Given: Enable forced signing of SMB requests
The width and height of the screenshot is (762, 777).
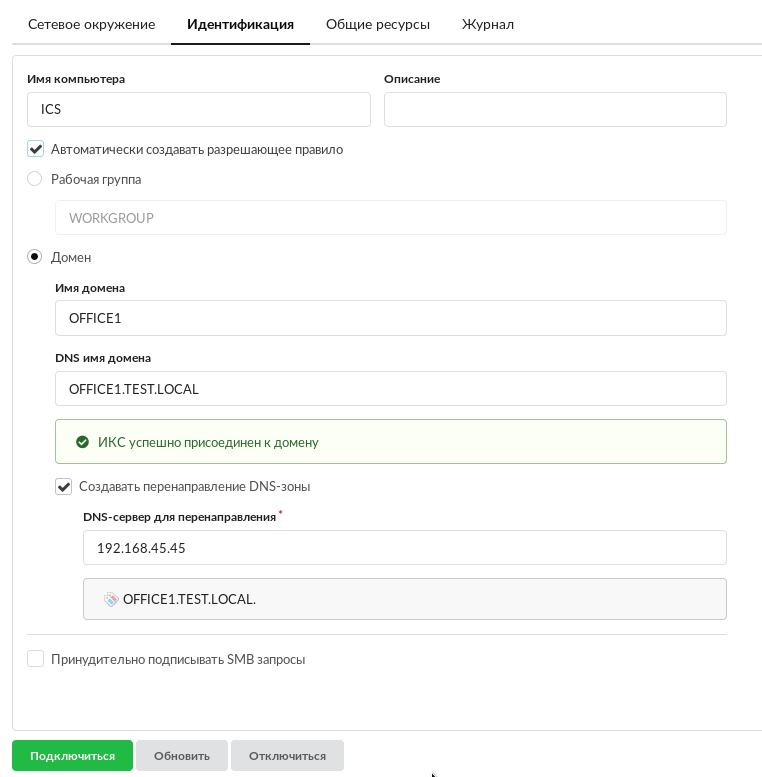Looking at the screenshot, I should coord(36,659).
